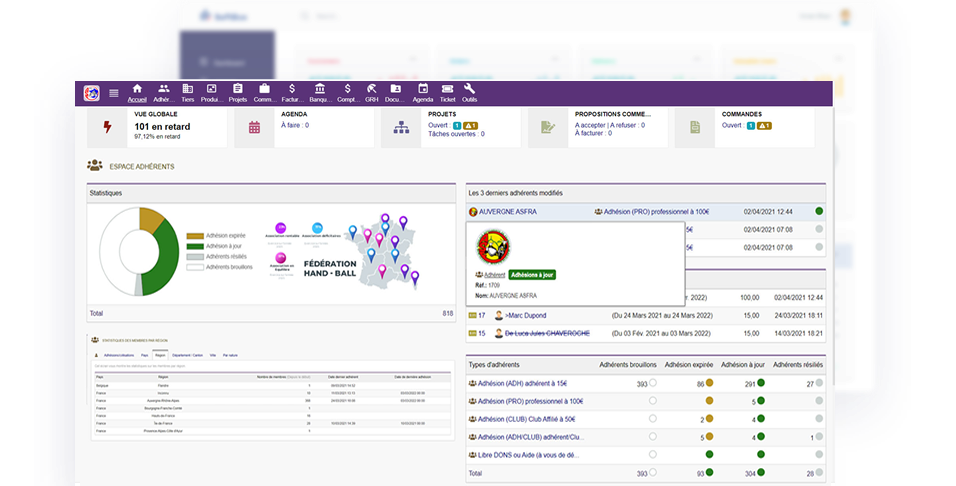
Task: Switch to the Pays tab in statistics
Action: point(145,355)
